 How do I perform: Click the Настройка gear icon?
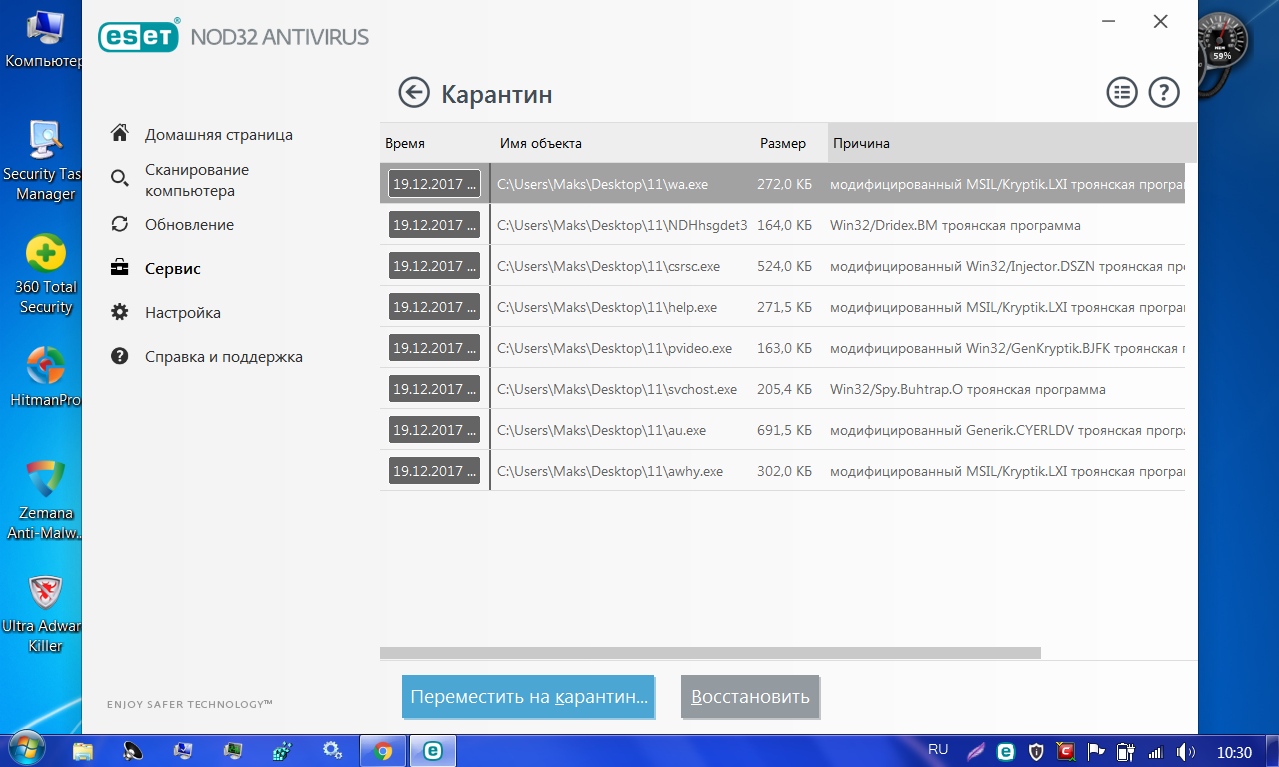pyautogui.click(x=120, y=312)
